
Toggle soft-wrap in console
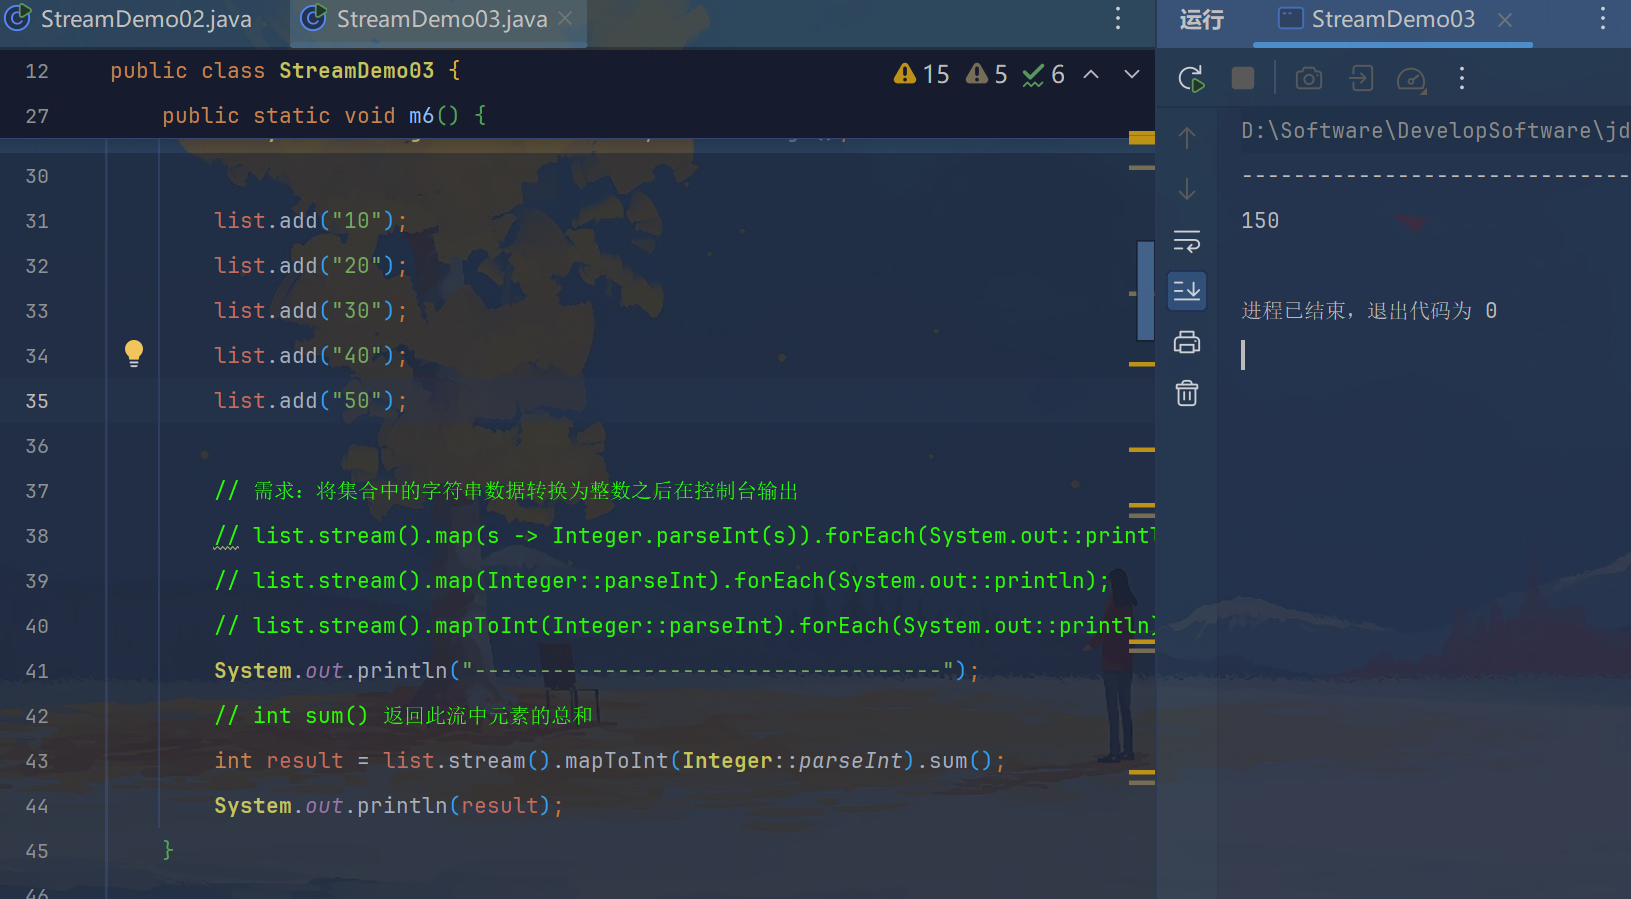[1187, 241]
